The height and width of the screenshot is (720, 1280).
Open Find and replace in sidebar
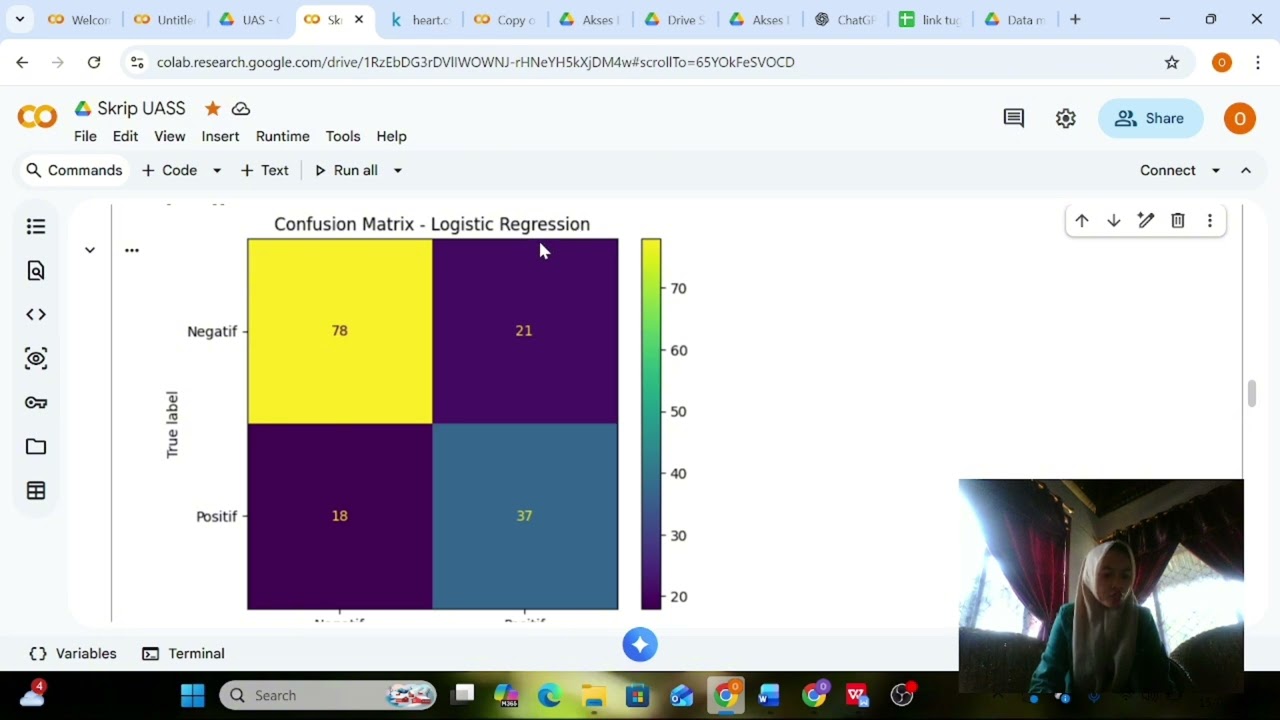click(36, 271)
